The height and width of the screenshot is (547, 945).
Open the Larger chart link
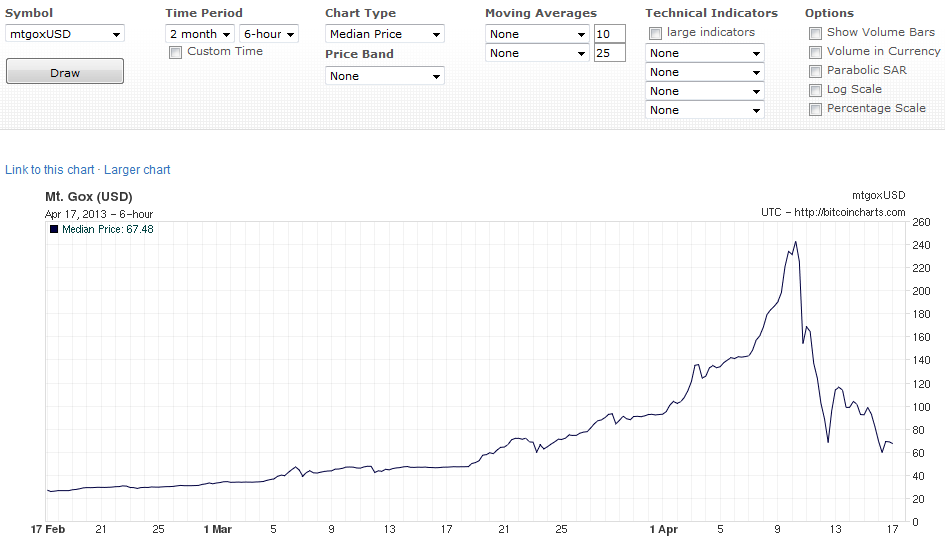(x=137, y=170)
